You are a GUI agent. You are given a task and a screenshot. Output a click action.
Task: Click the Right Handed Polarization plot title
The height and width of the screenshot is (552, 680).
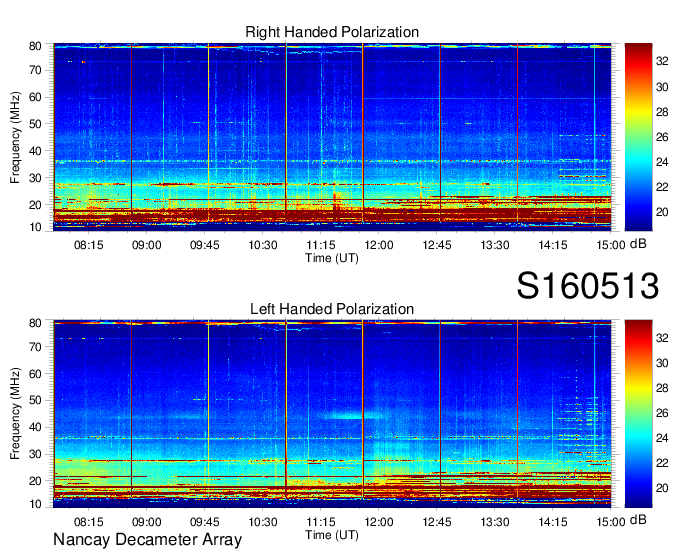(x=332, y=32)
